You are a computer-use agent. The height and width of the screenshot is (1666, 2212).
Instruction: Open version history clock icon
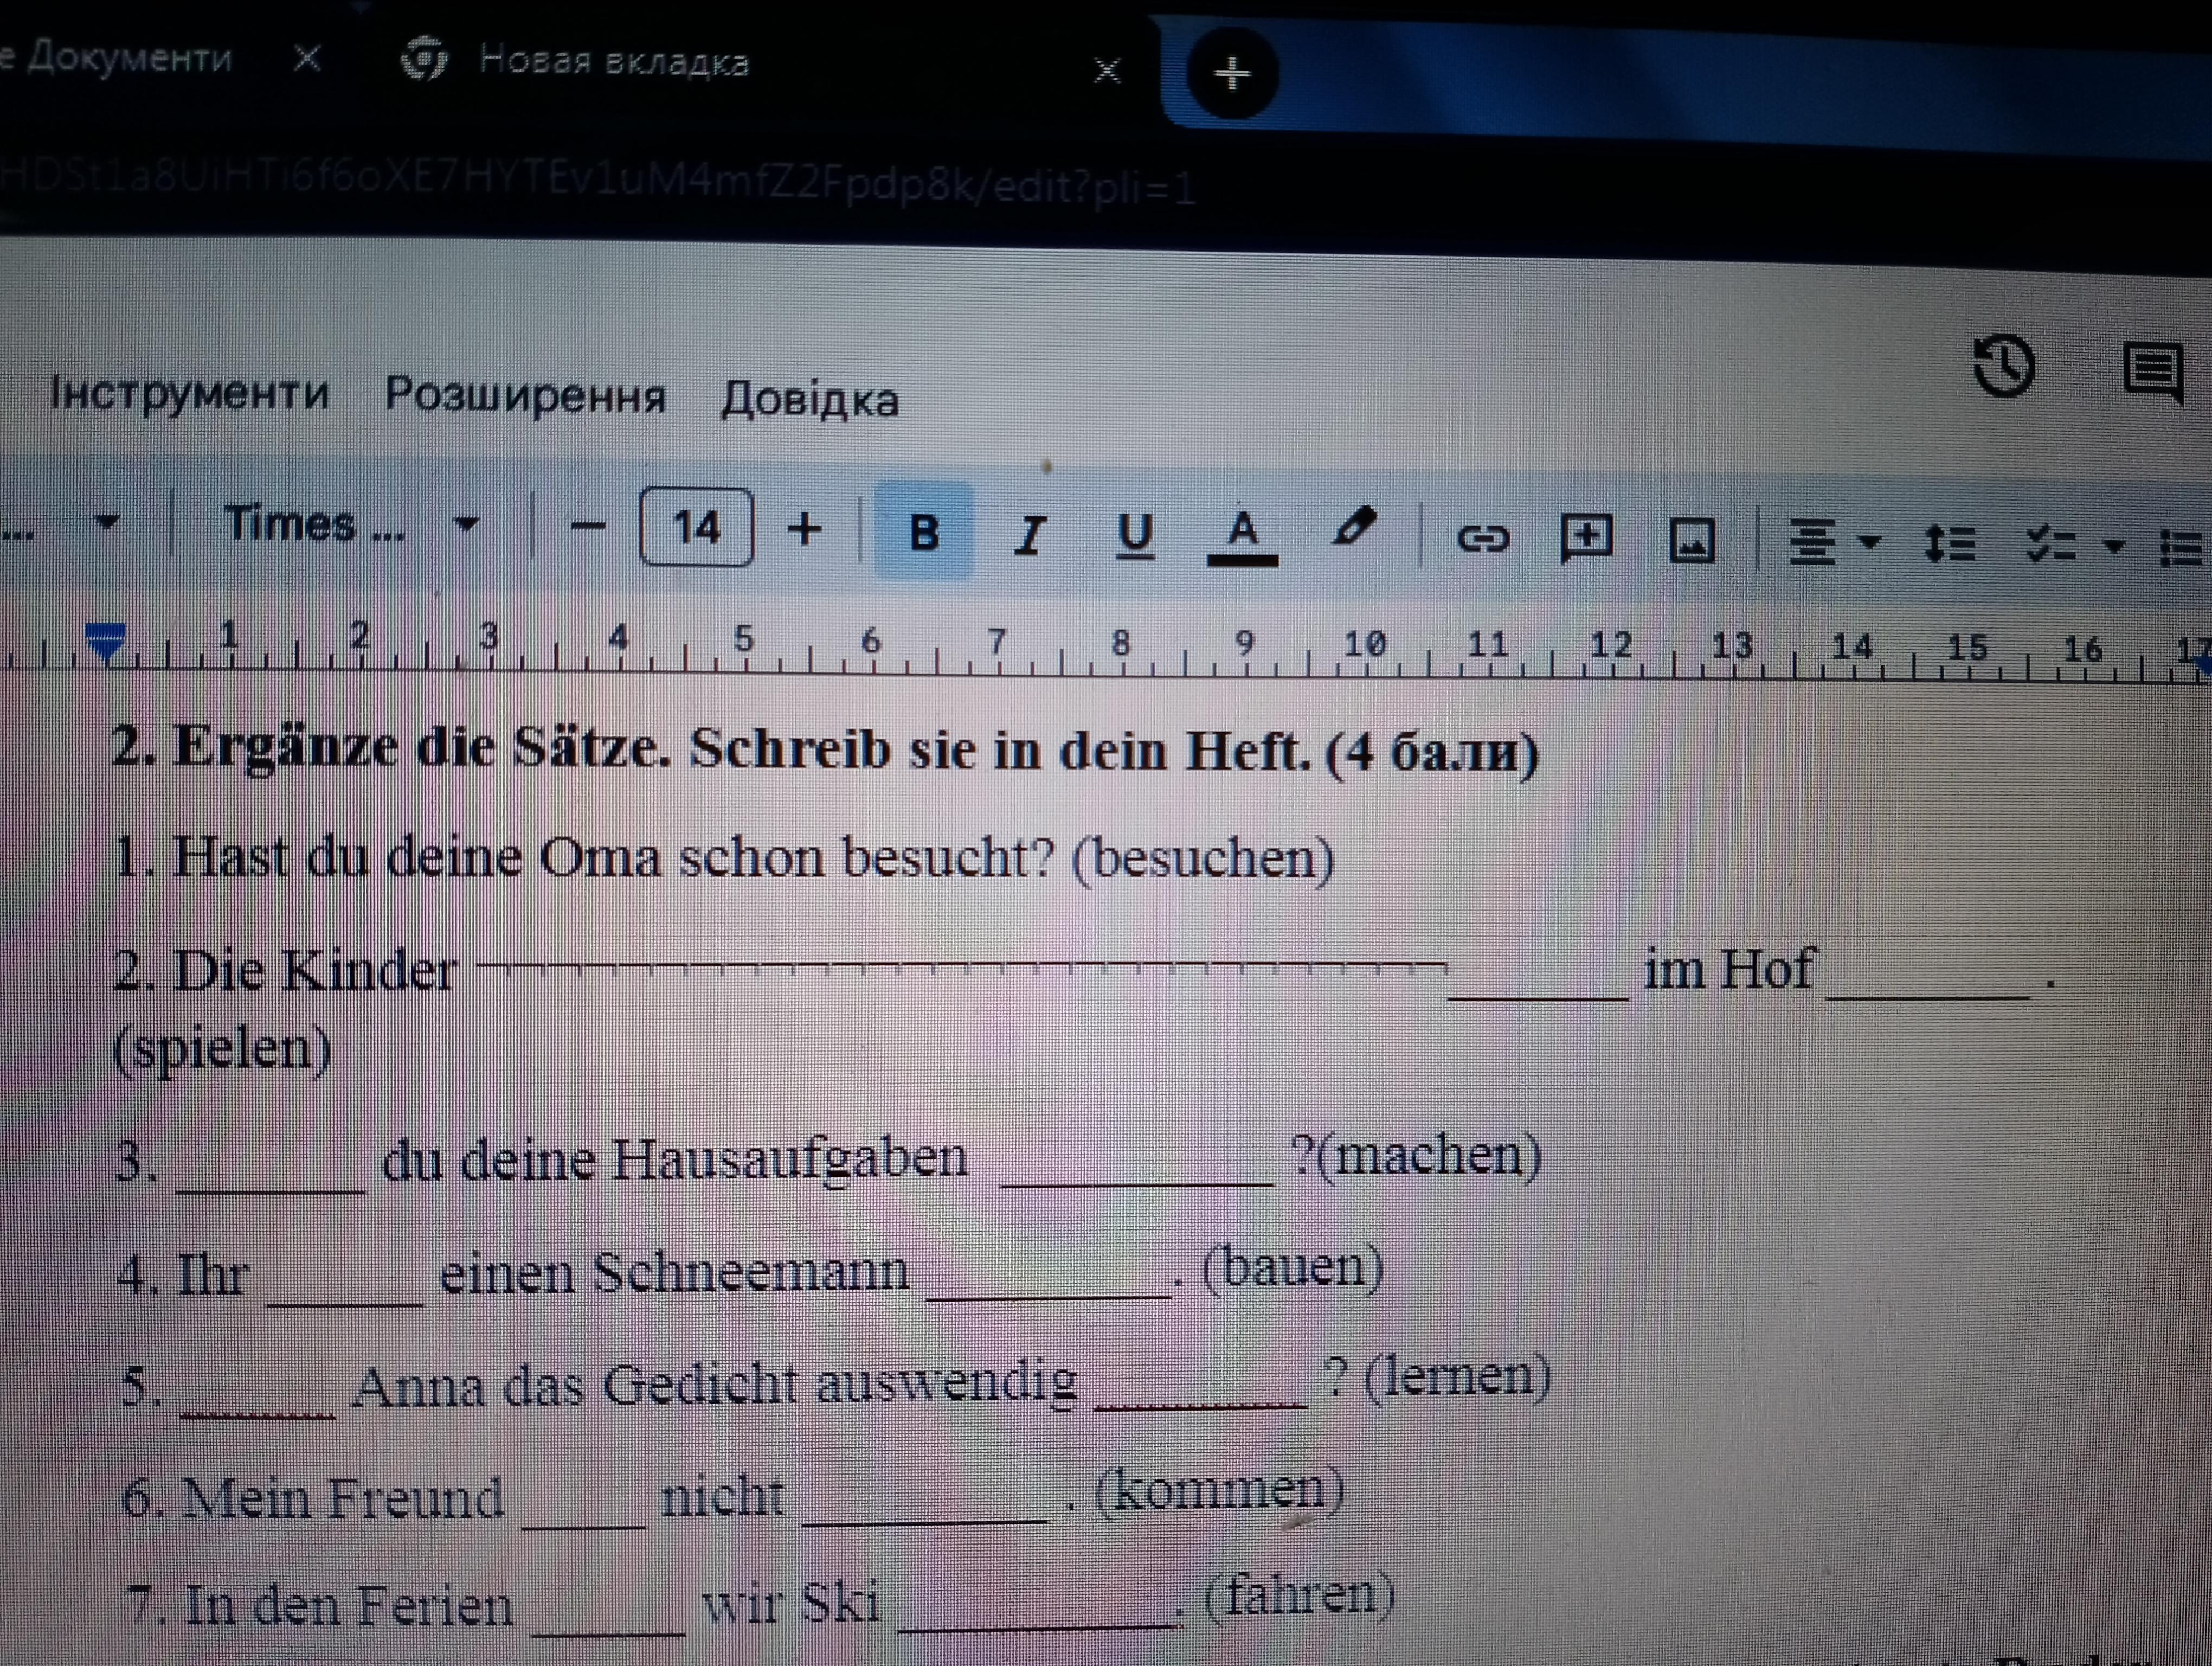tap(2004, 366)
